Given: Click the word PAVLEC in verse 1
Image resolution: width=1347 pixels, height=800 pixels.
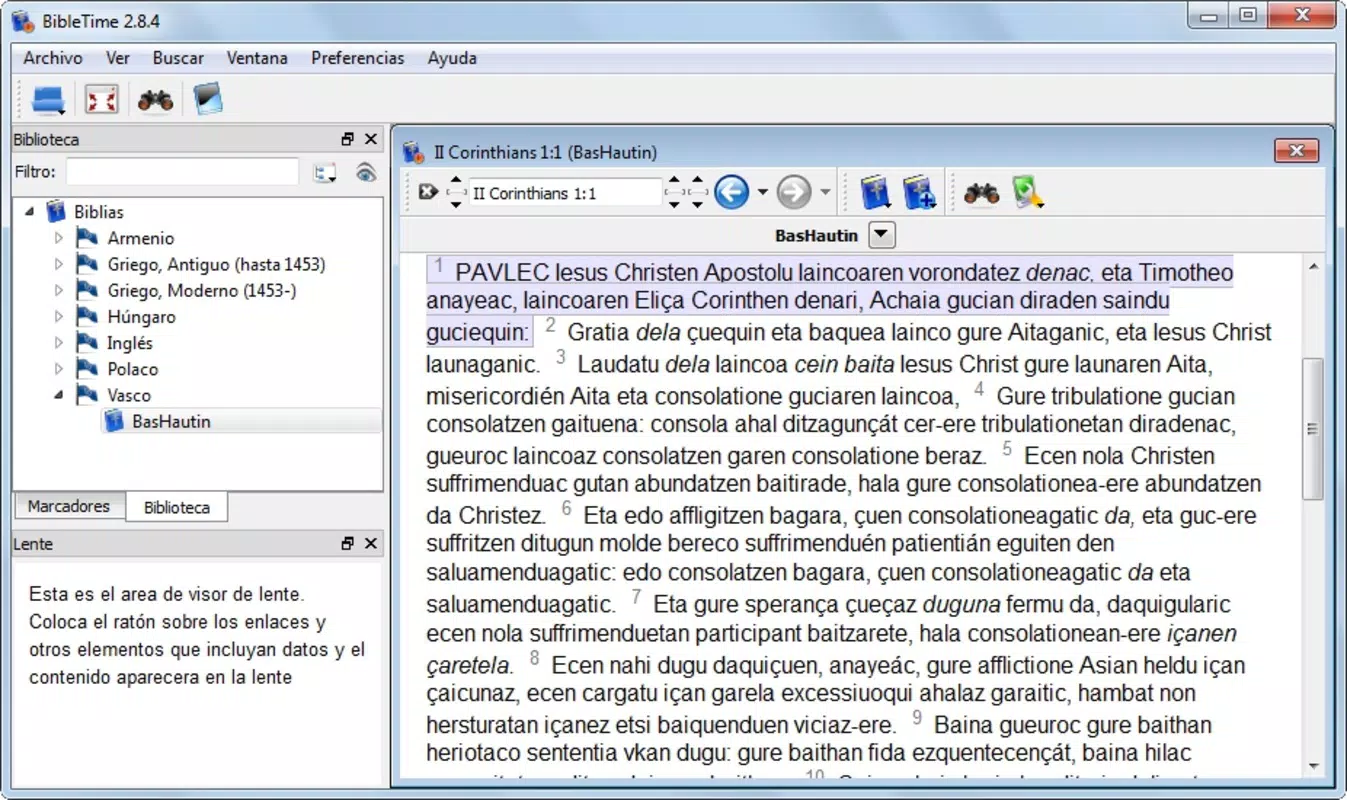Looking at the screenshot, I should (x=502, y=272).
